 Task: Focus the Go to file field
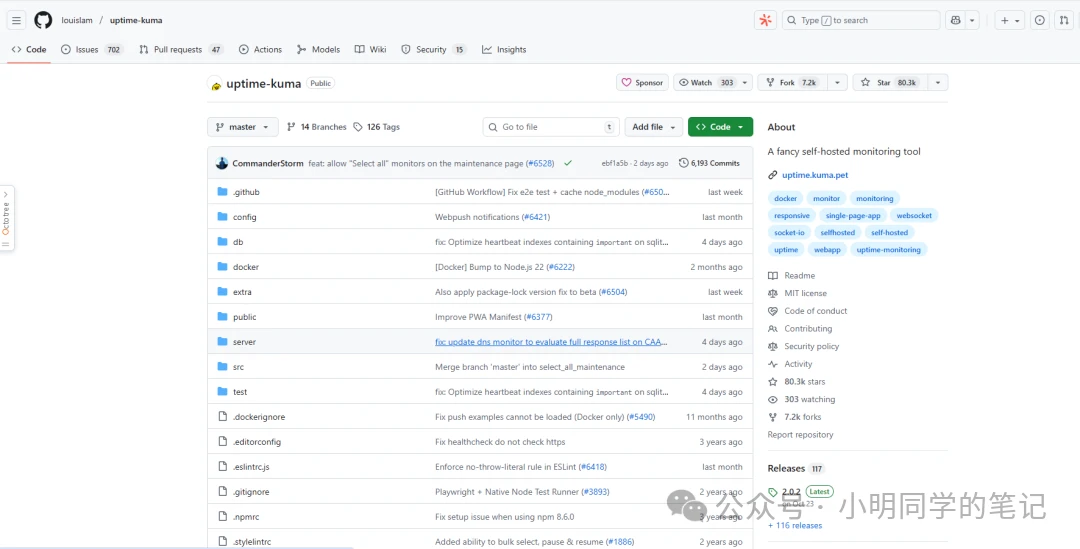point(551,127)
